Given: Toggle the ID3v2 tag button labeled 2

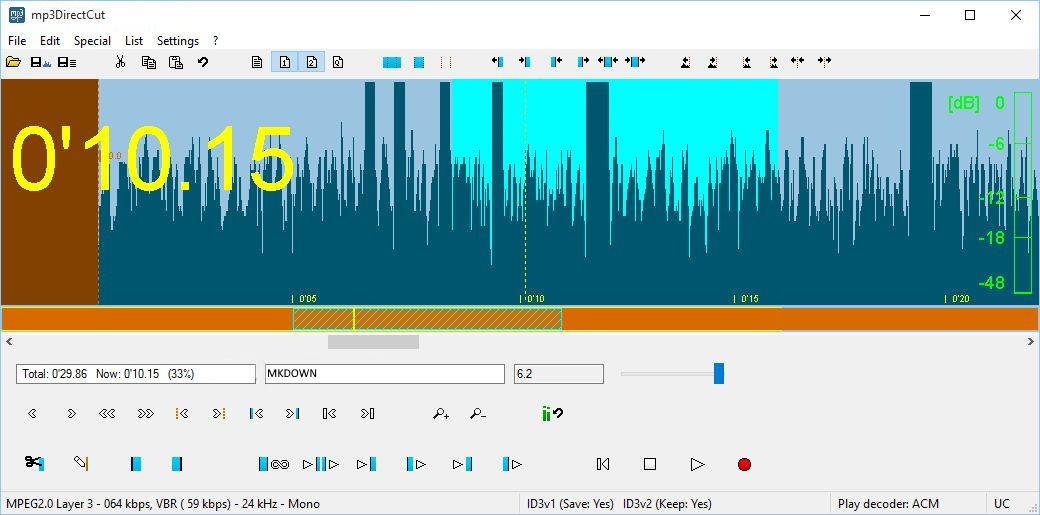Looking at the screenshot, I should [311, 62].
